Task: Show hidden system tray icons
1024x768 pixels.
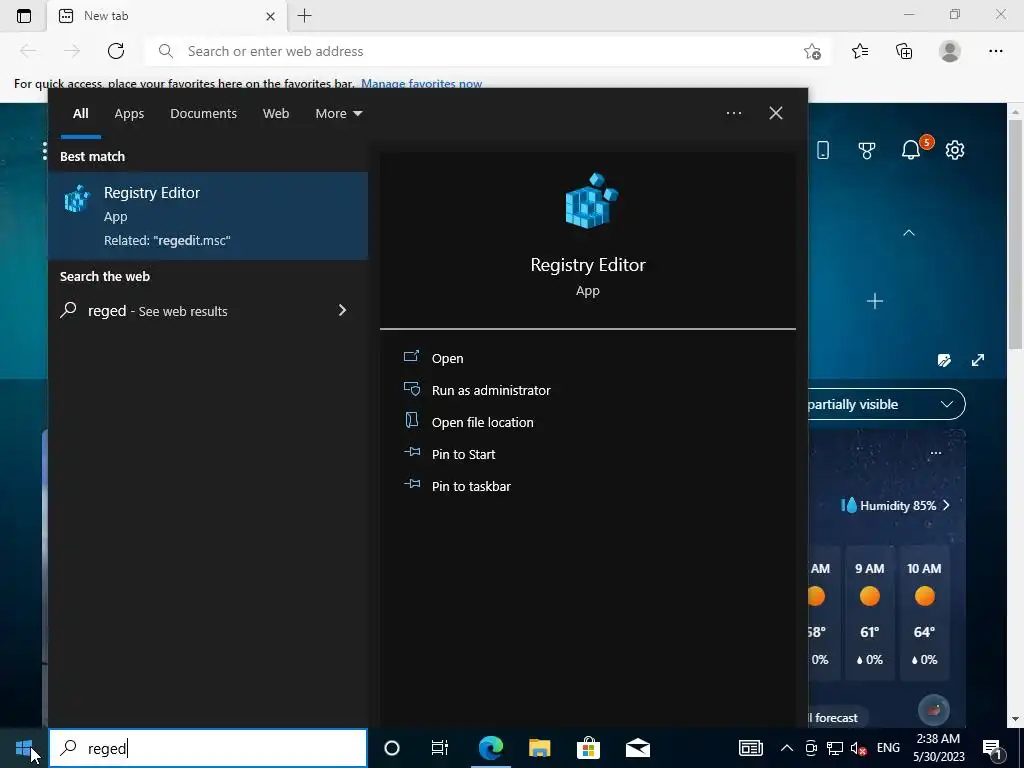Action: tap(787, 748)
